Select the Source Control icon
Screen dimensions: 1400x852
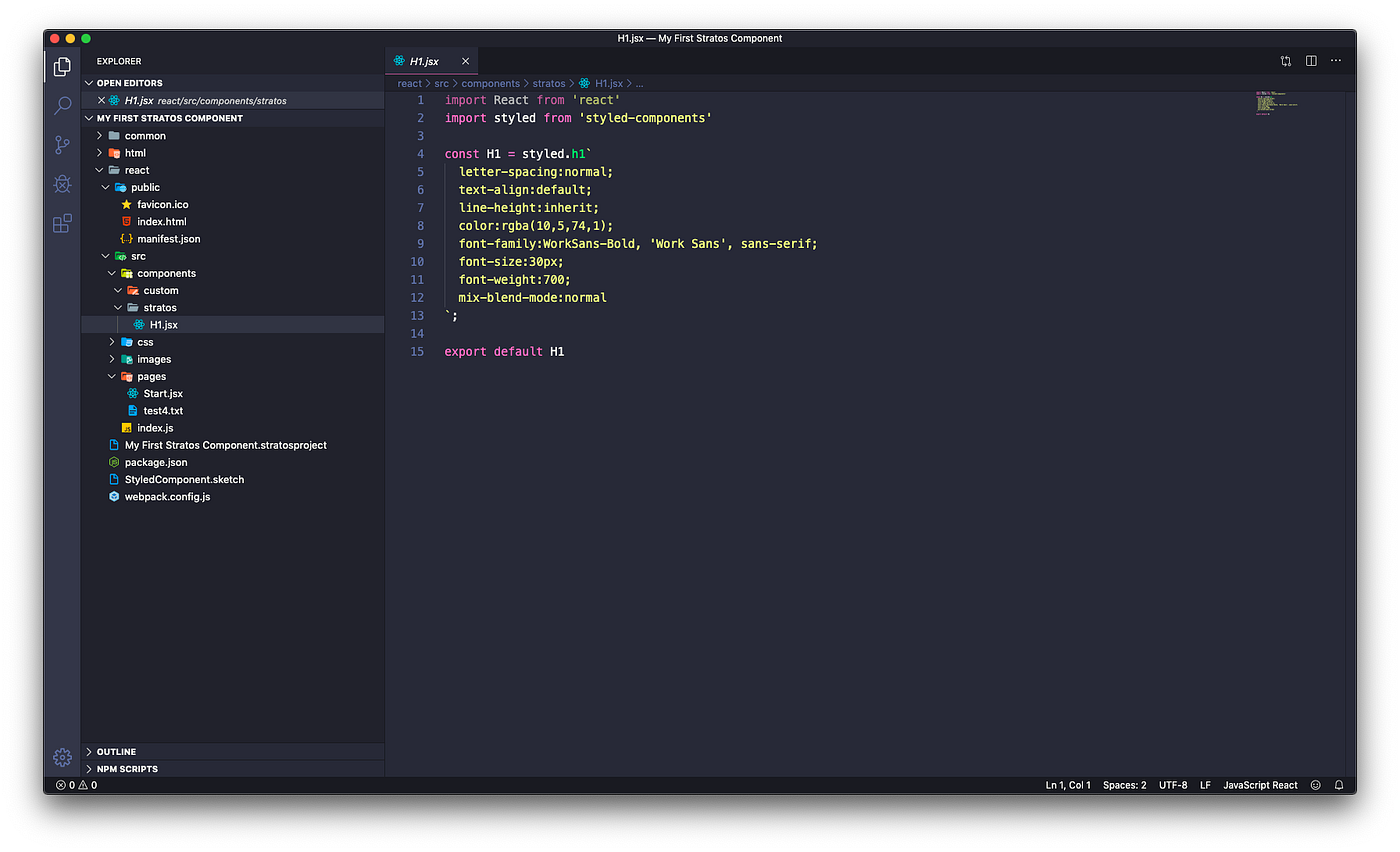[x=62, y=144]
